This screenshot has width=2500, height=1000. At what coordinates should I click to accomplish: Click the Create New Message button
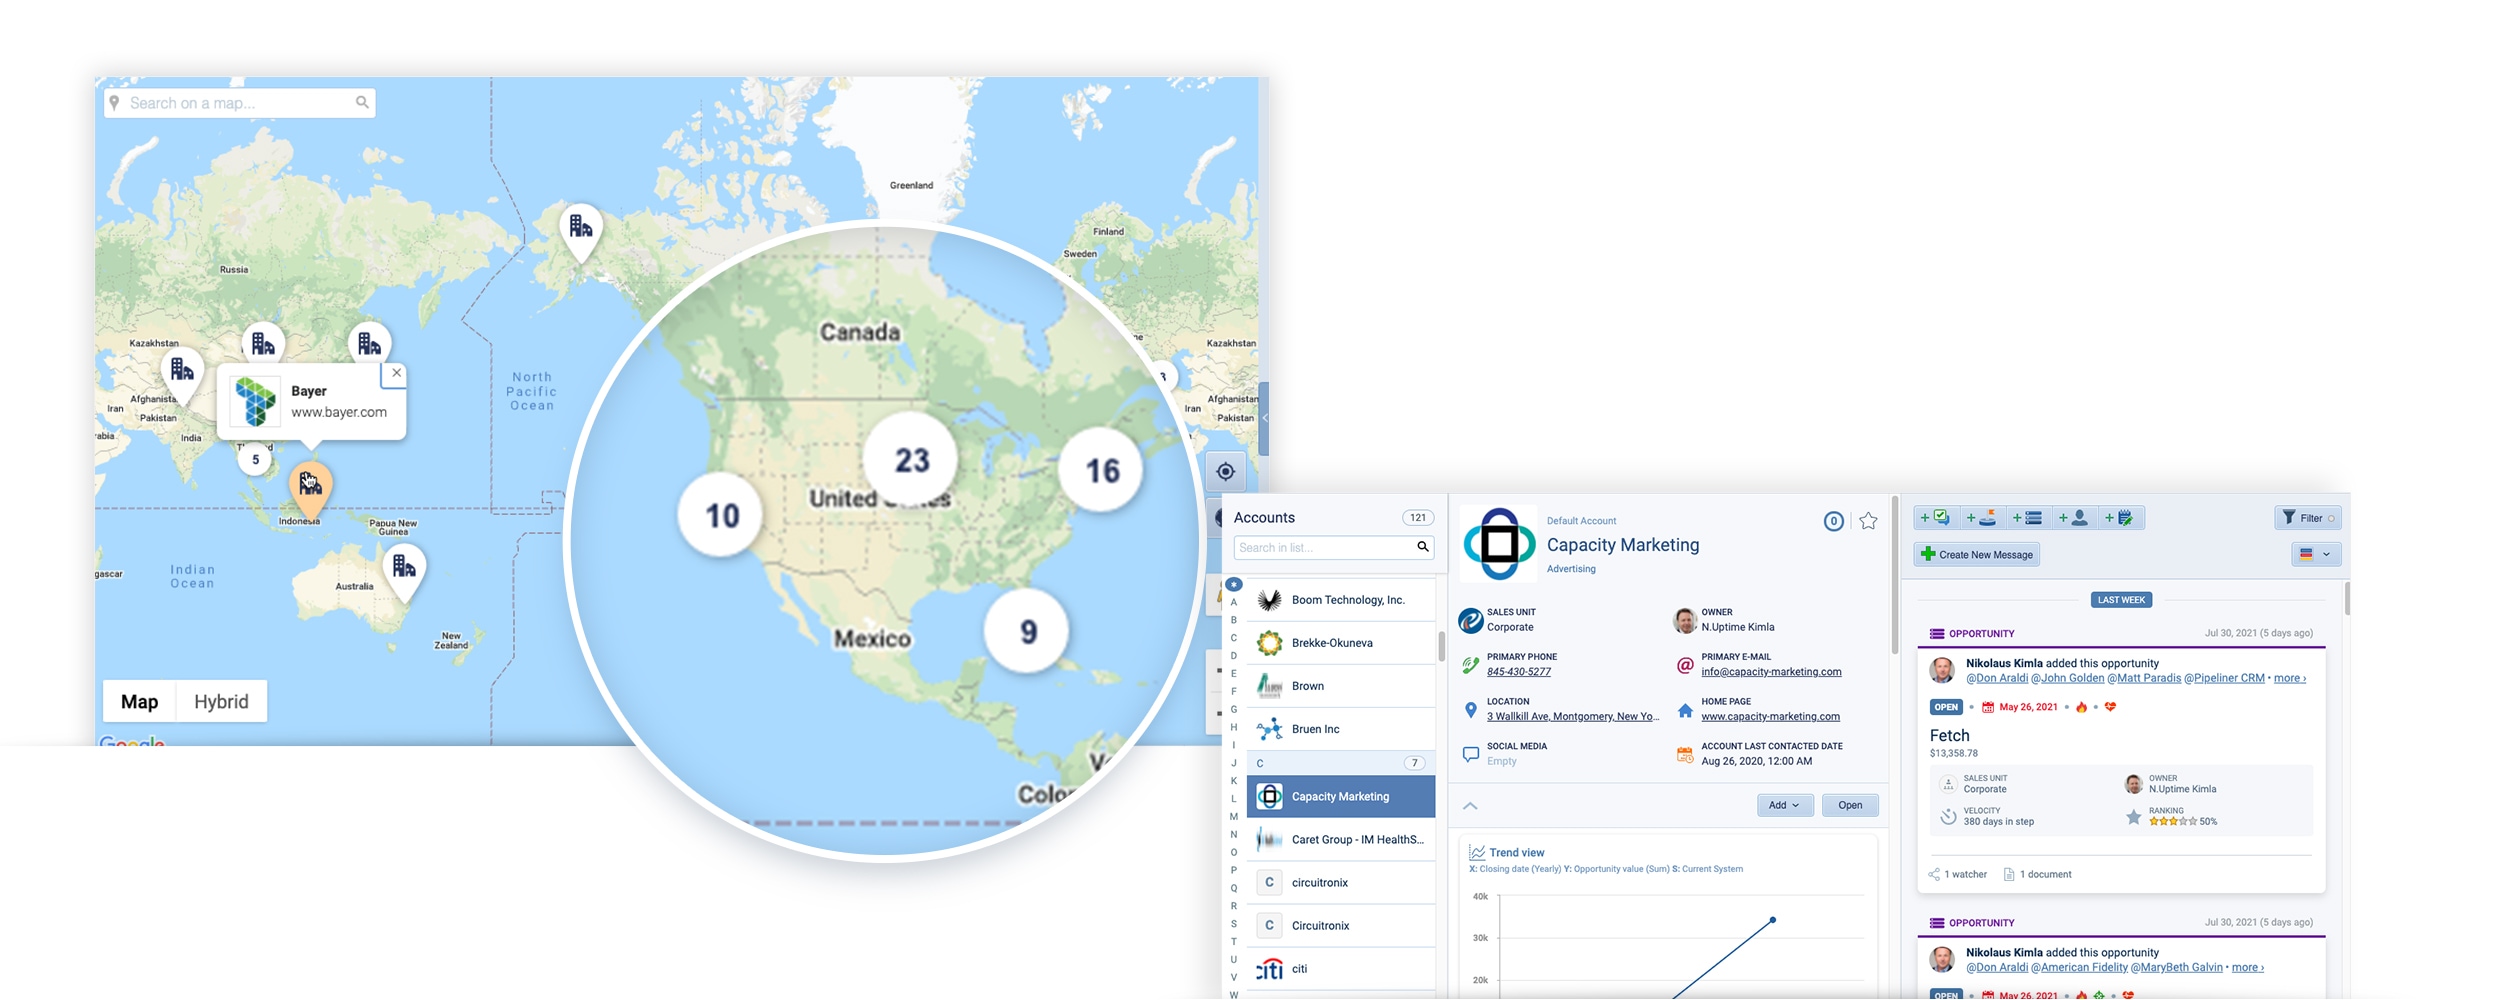(1976, 554)
